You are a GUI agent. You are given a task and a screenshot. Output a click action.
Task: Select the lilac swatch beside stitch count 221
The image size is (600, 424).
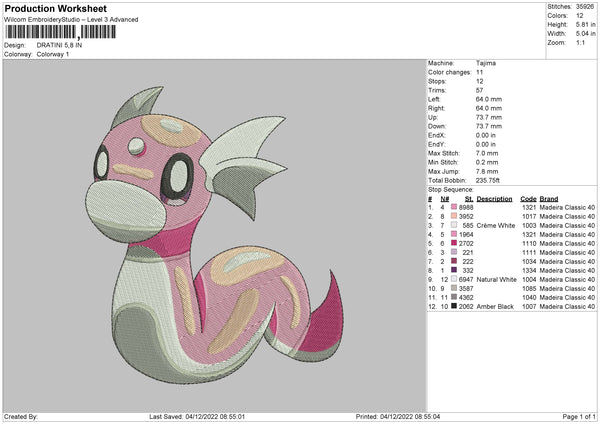[x=454, y=252]
